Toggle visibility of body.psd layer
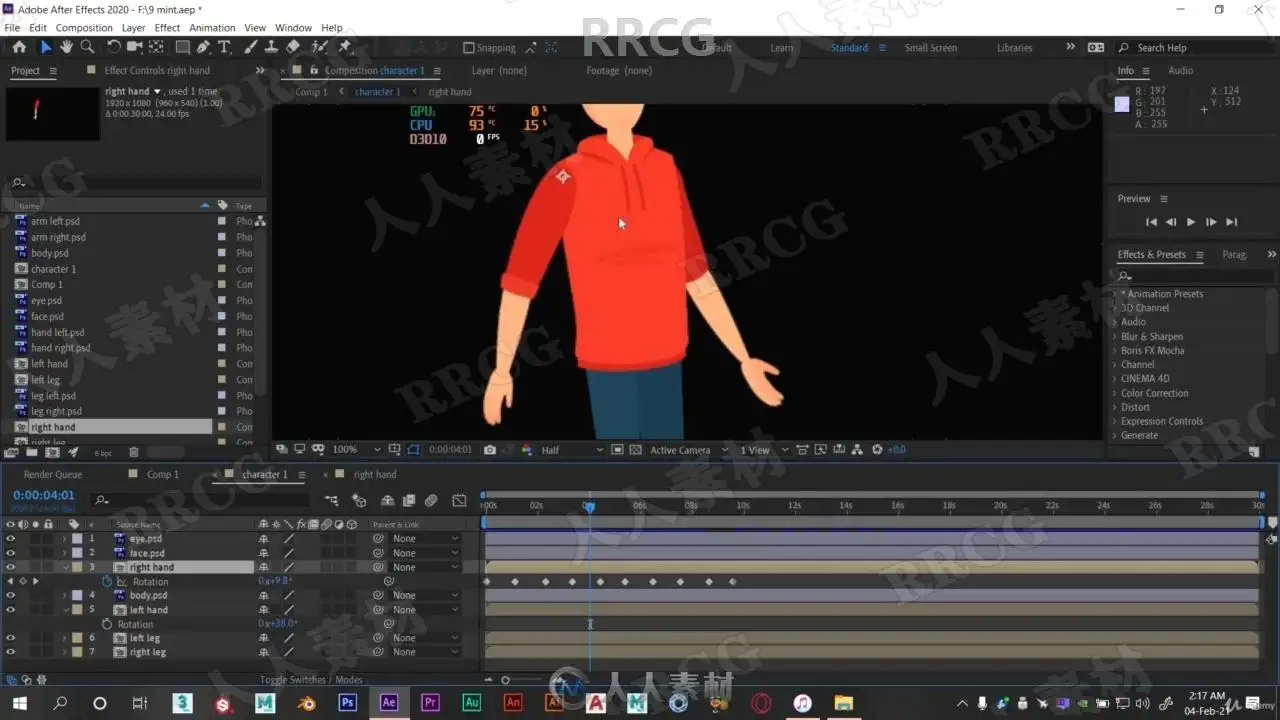 (x=11, y=596)
